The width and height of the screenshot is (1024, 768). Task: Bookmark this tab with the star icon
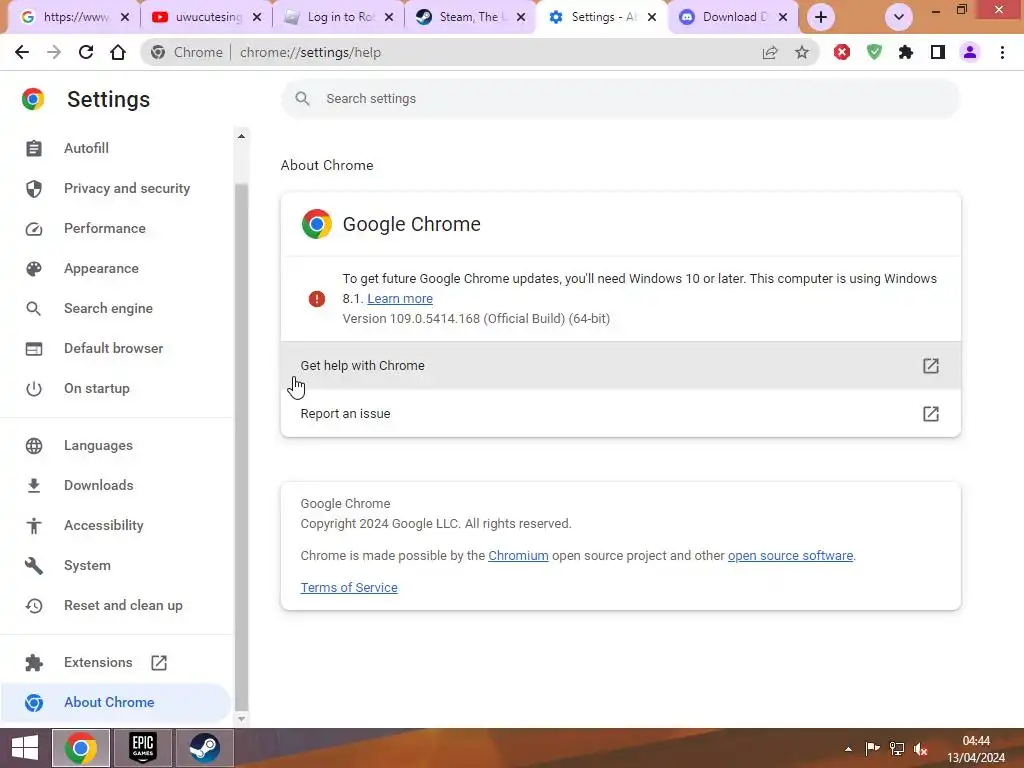point(802,52)
